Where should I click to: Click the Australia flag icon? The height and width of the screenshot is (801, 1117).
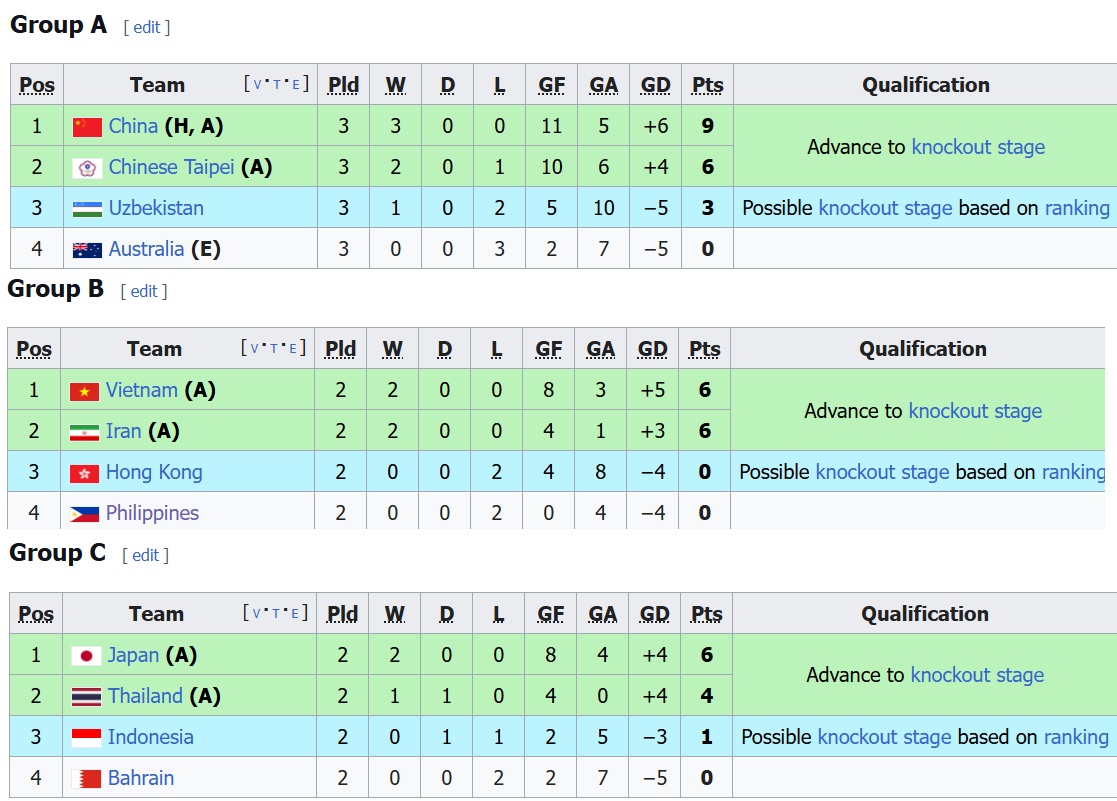point(87,250)
